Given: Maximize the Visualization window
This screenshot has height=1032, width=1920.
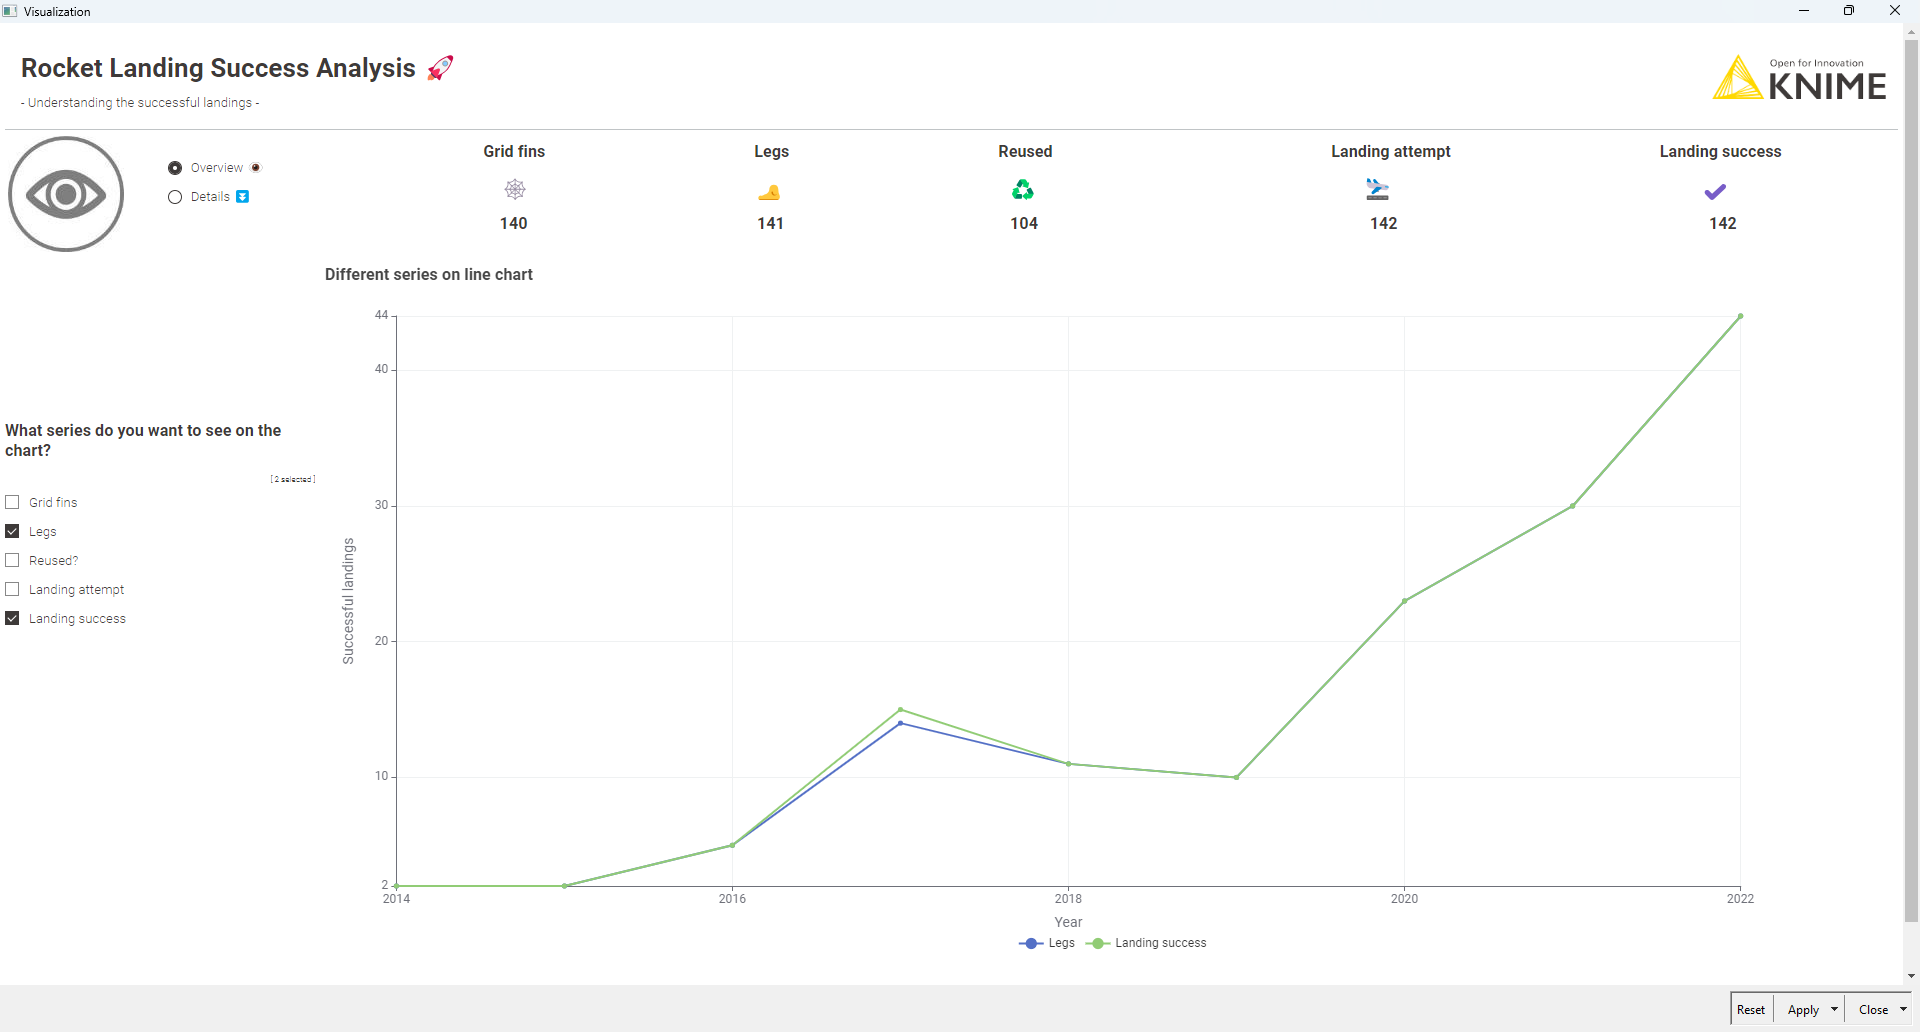Looking at the screenshot, I should tap(1849, 11).
